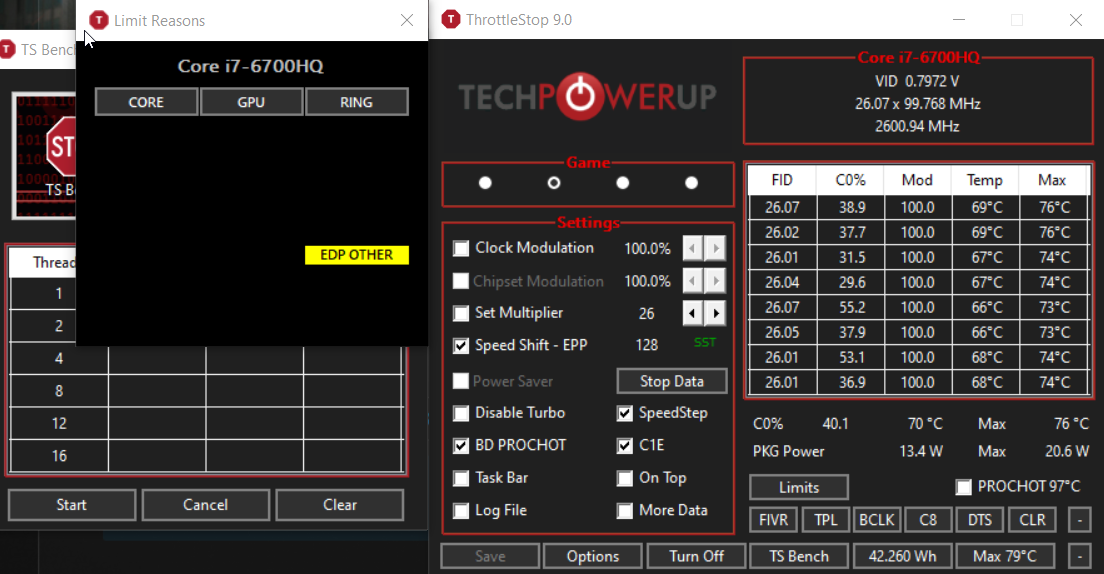Image resolution: width=1104 pixels, height=574 pixels.
Task: Select the fourth profile radio button
Action: coord(691,183)
